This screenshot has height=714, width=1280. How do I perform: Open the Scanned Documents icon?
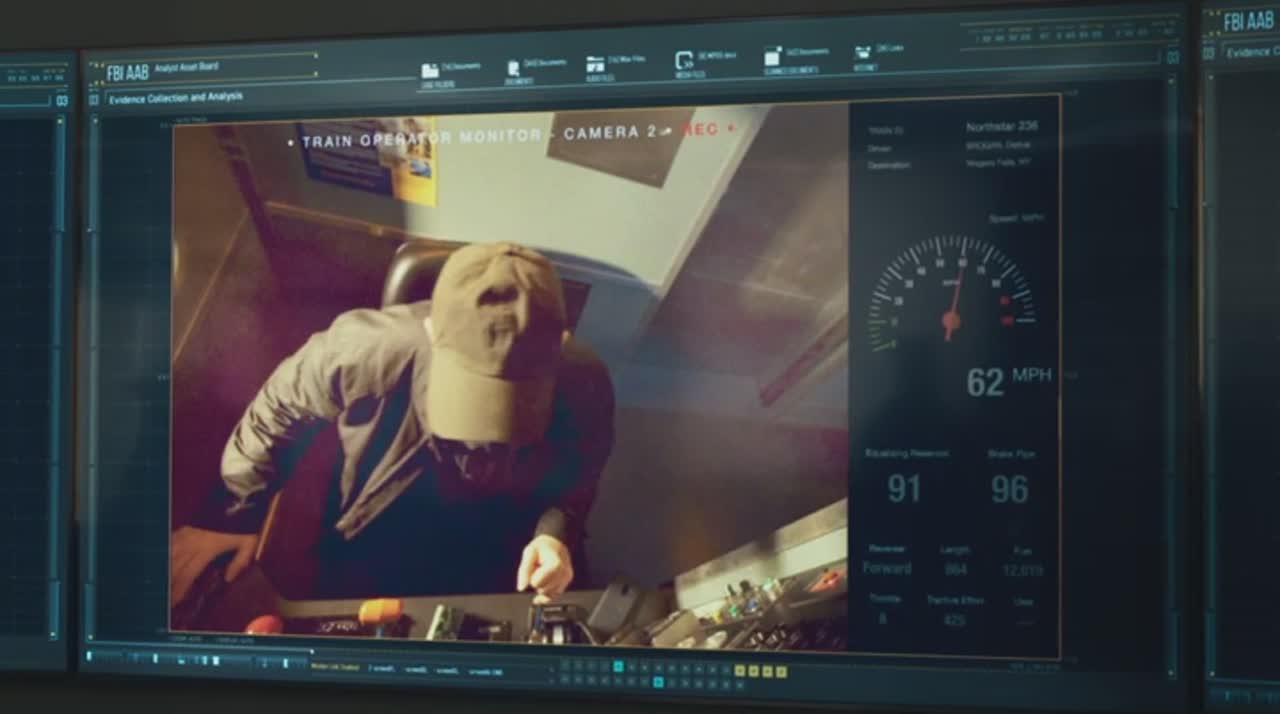pyautogui.click(x=773, y=57)
